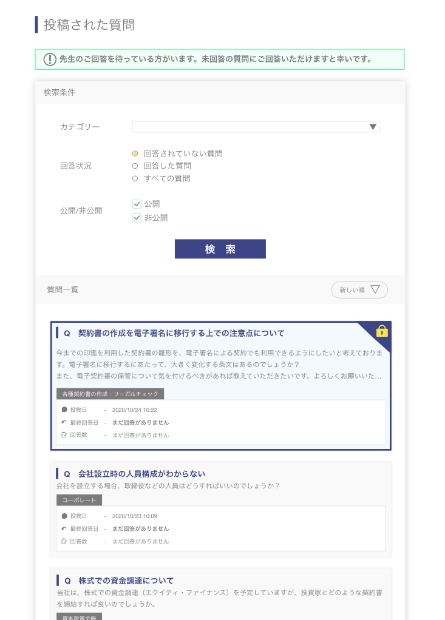Image resolution: width=445 pixels, height=620 pixels.
Task: Click the posted-date icon in the 会社設立時 card
Action: [64, 516]
